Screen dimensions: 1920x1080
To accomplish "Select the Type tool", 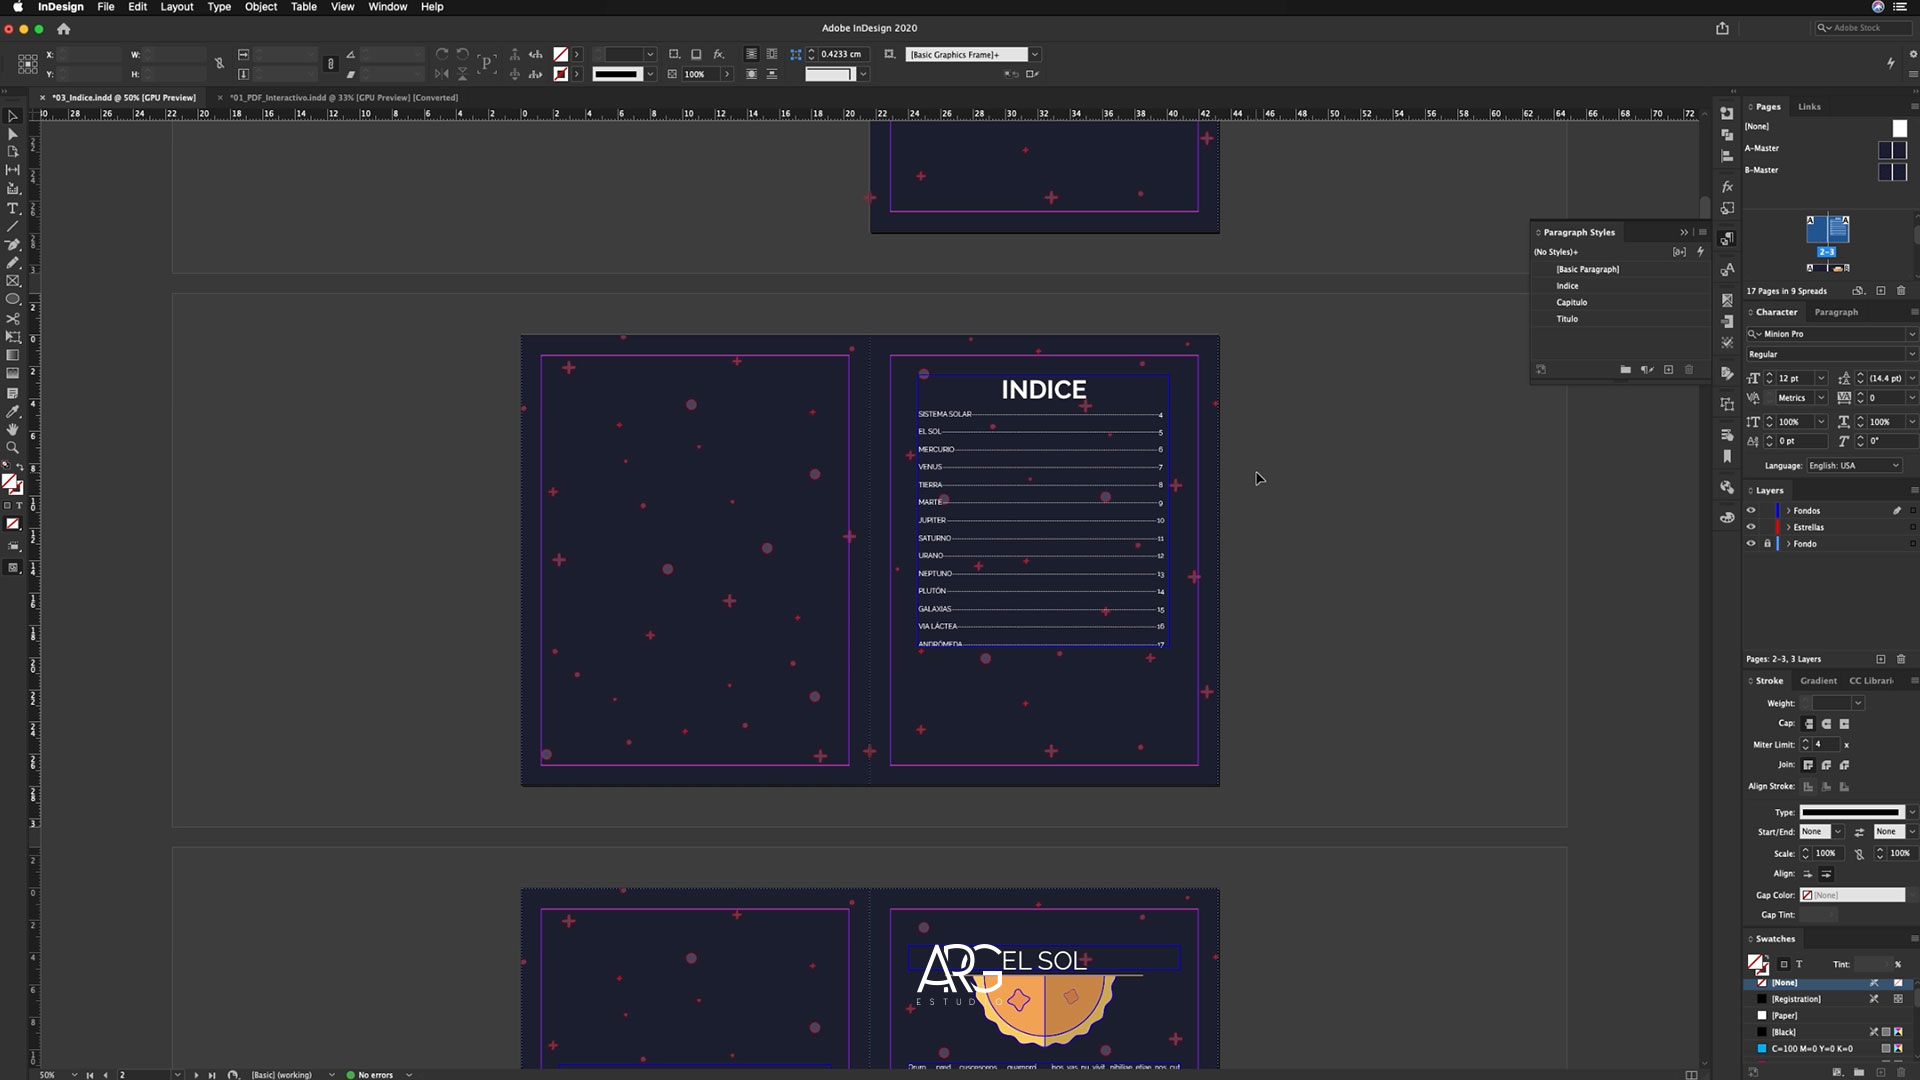I will (13, 208).
